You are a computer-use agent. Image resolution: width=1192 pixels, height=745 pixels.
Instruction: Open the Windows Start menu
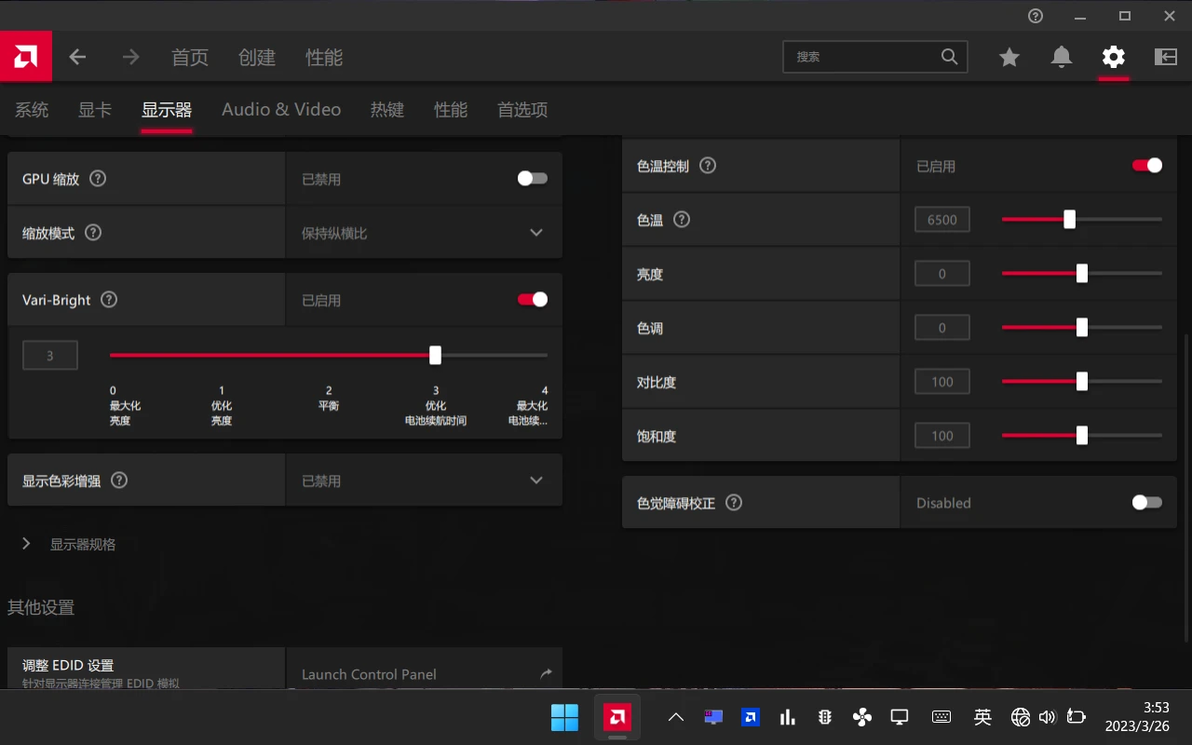564,717
